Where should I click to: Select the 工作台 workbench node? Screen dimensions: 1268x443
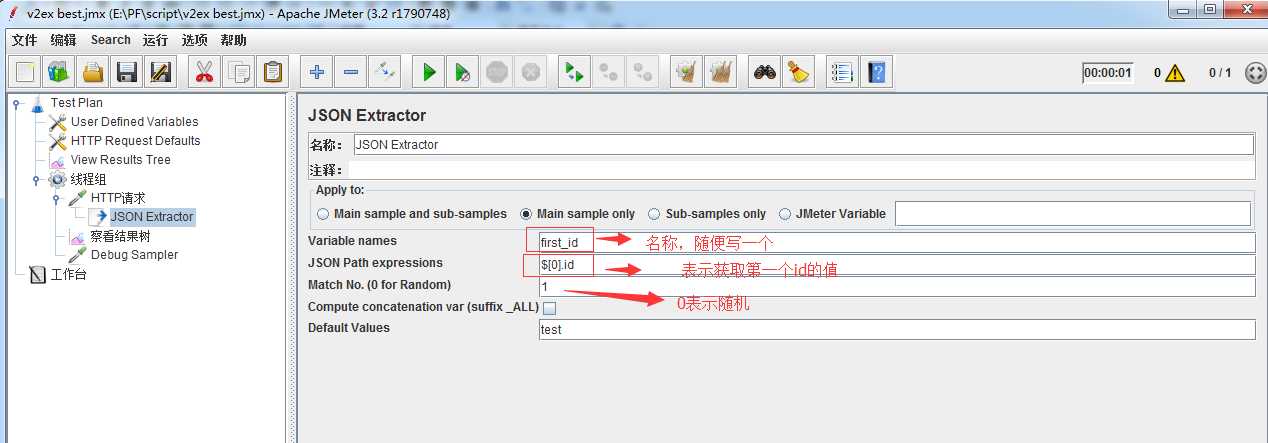[68, 274]
